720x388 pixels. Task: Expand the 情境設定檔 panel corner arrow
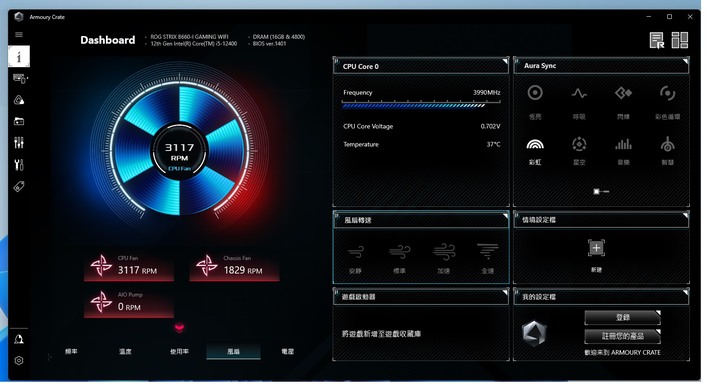(x=685, y=215)
